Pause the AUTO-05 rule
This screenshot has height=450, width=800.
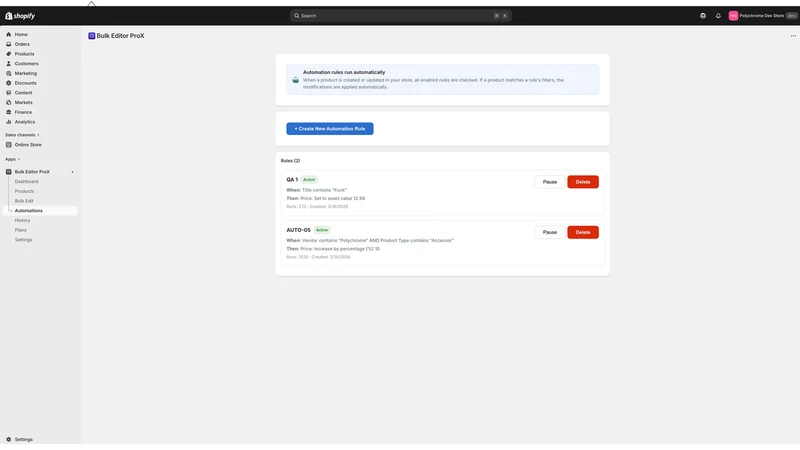pos(549,232)
